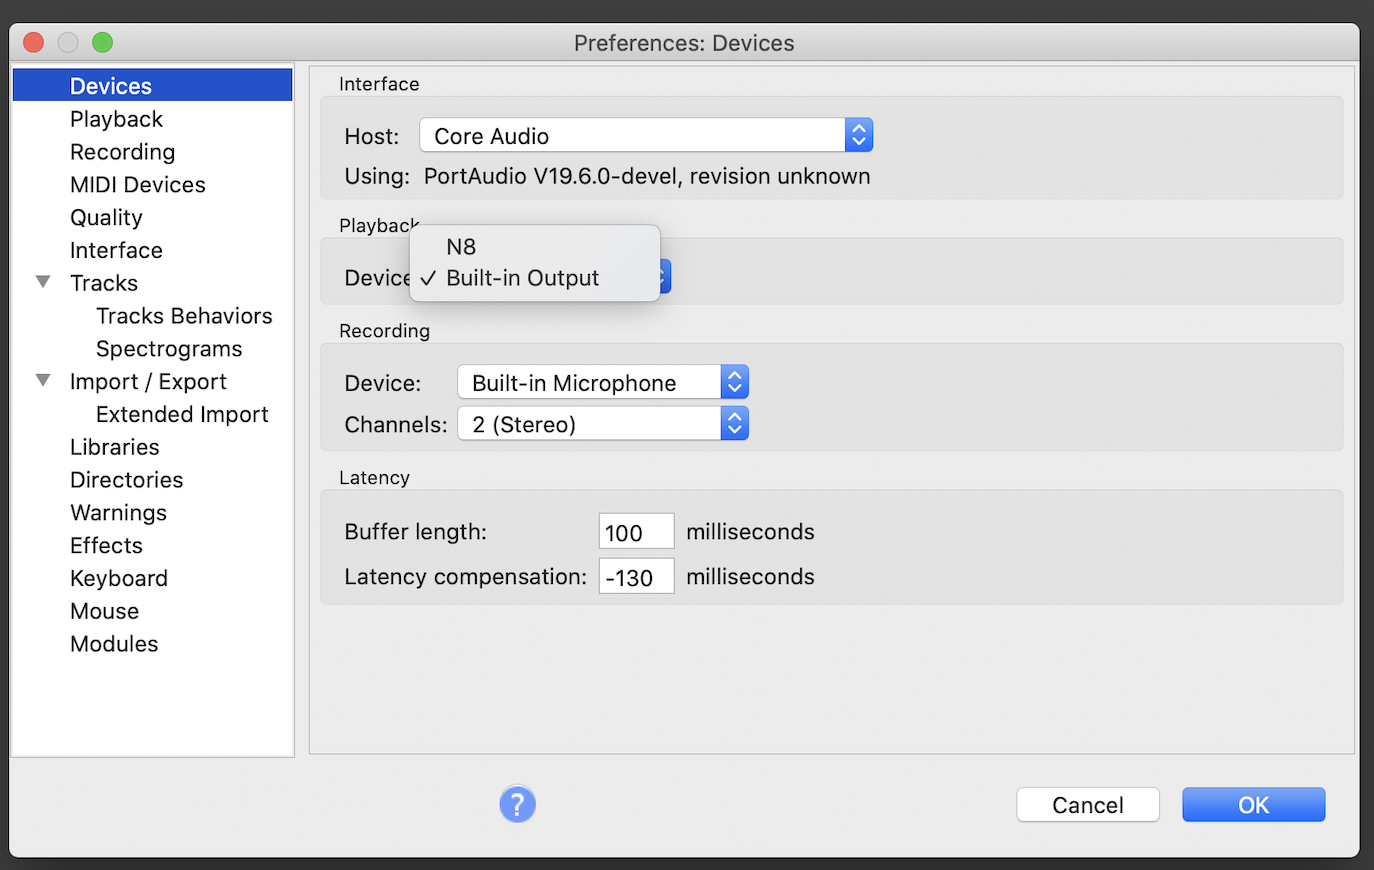Open the Modules preferences category
The width and height of the screenshot is (1374, 870).
114,644
